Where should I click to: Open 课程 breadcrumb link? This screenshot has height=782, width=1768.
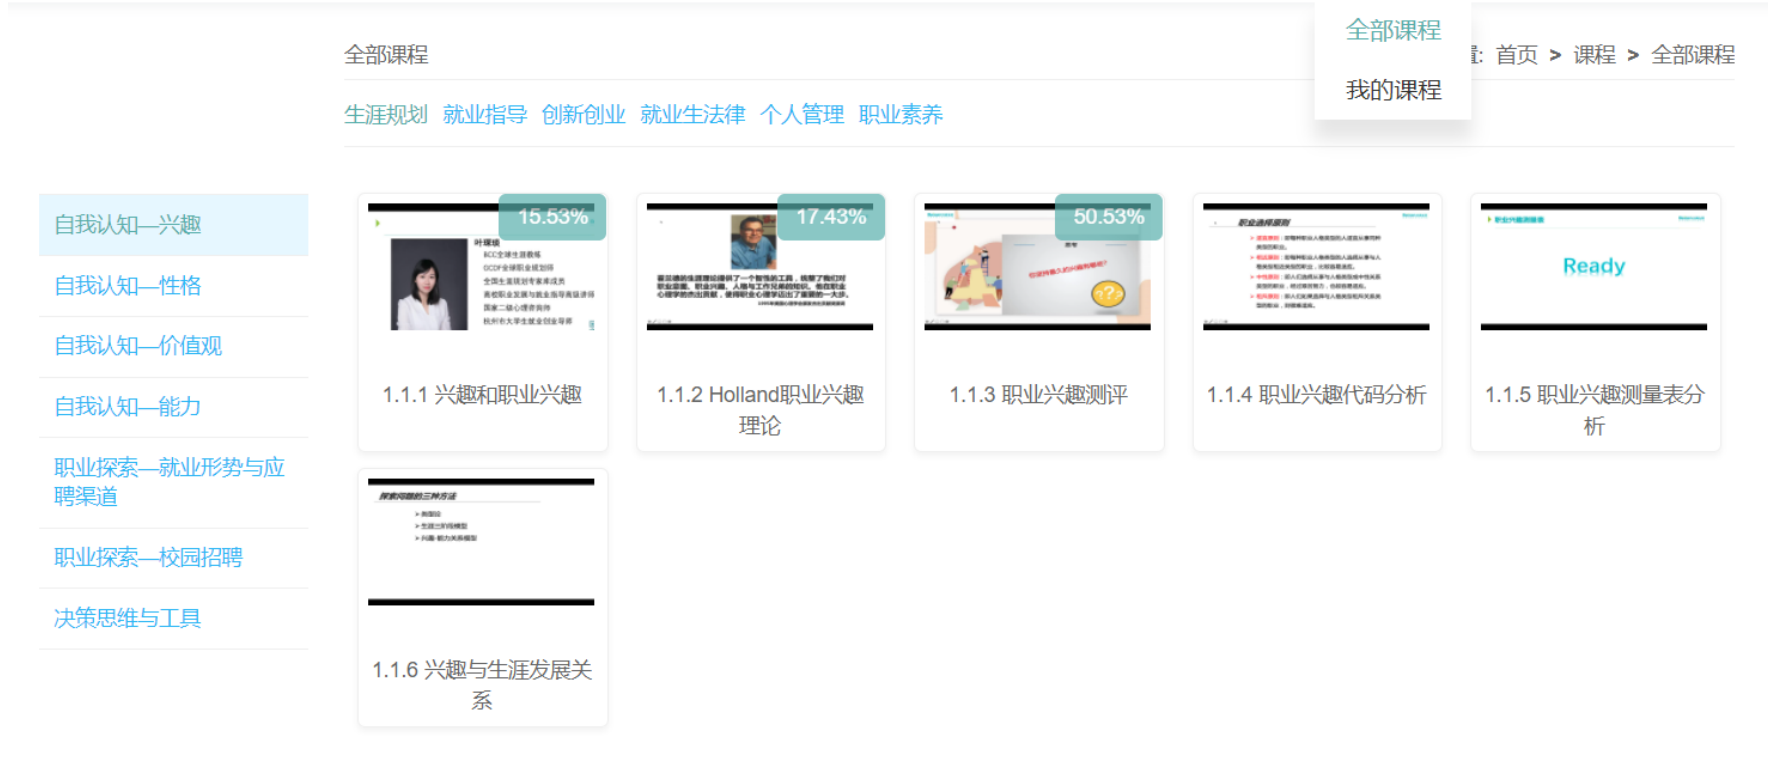(x=1594, y=55)
